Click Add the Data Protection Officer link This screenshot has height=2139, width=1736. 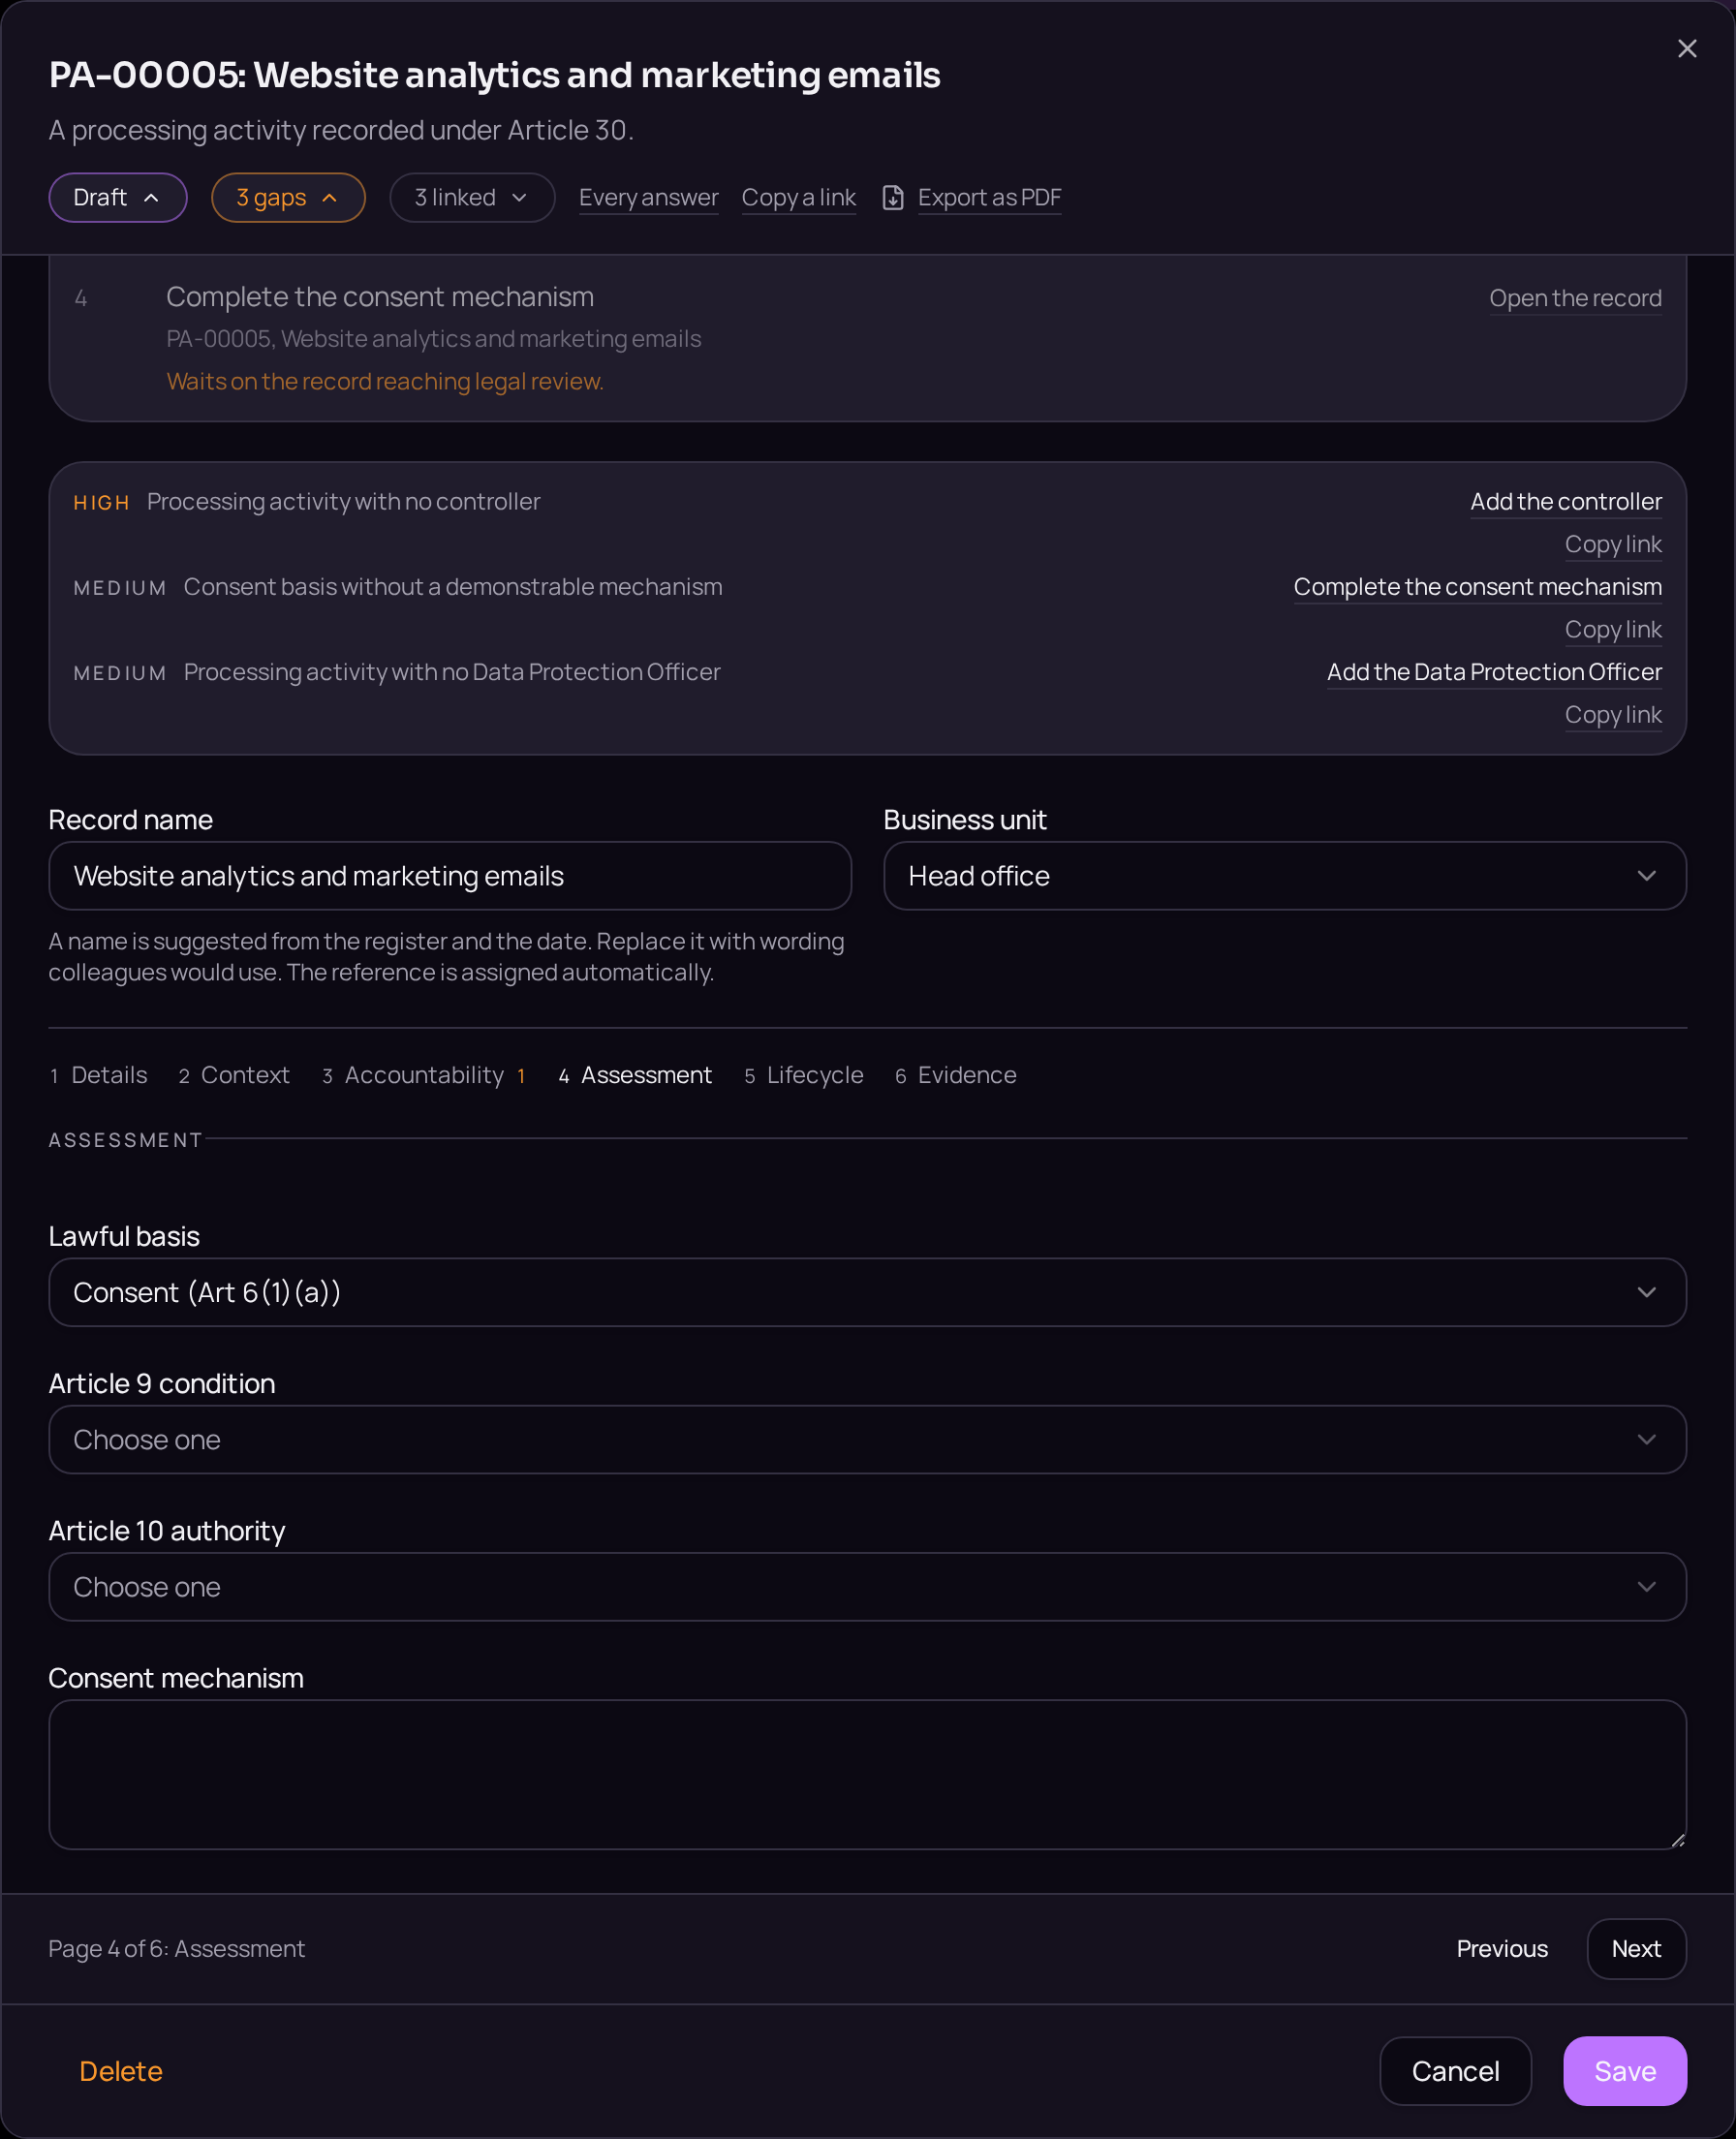1494,672
